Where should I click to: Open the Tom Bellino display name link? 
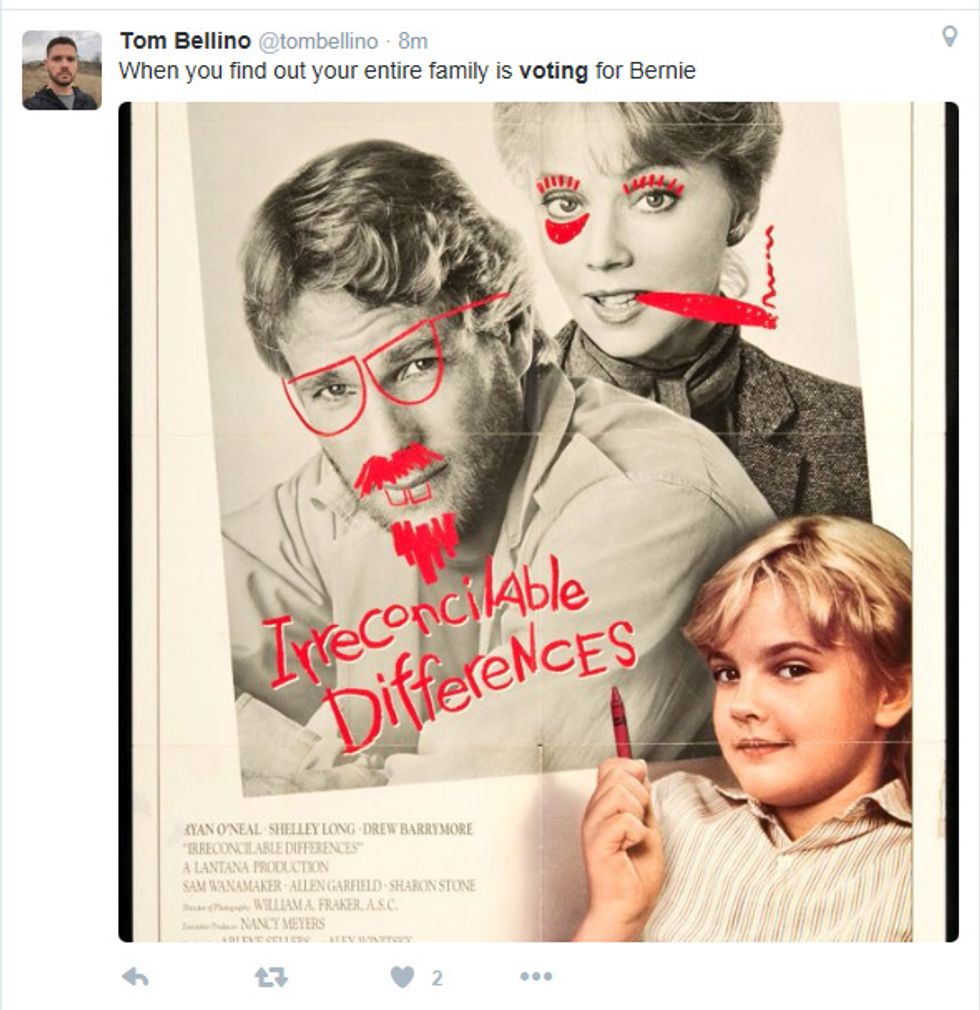[186, 41]
